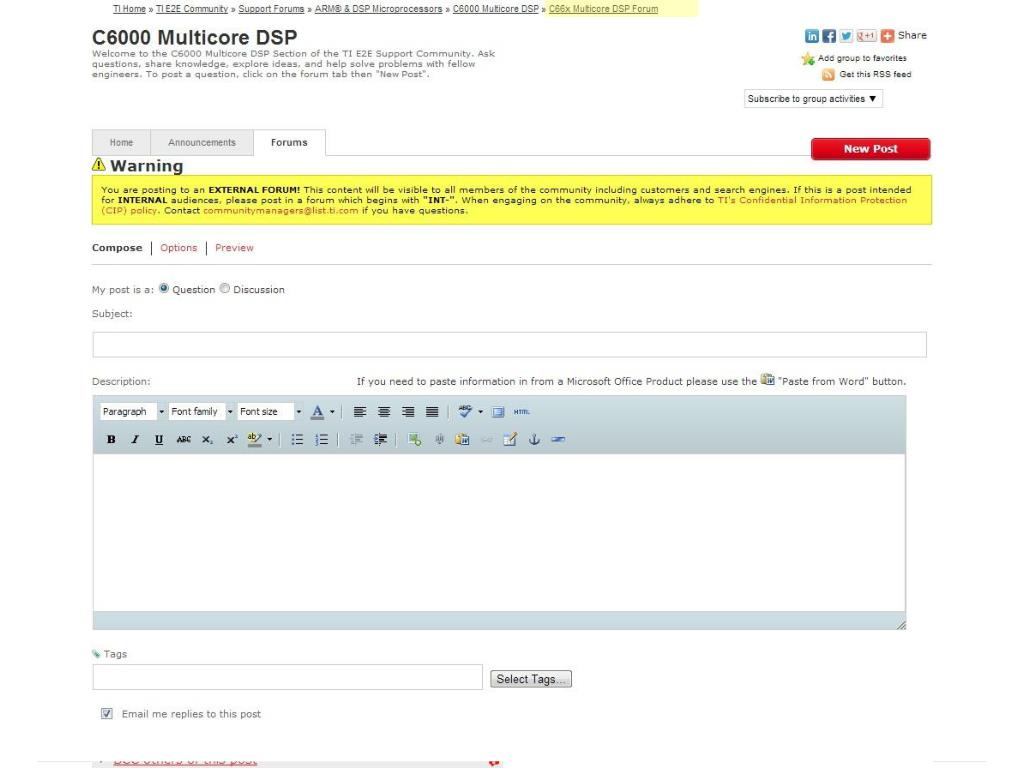Click the font color A icon
Viewport: 1024px width, 768px height.
point(317,412)
